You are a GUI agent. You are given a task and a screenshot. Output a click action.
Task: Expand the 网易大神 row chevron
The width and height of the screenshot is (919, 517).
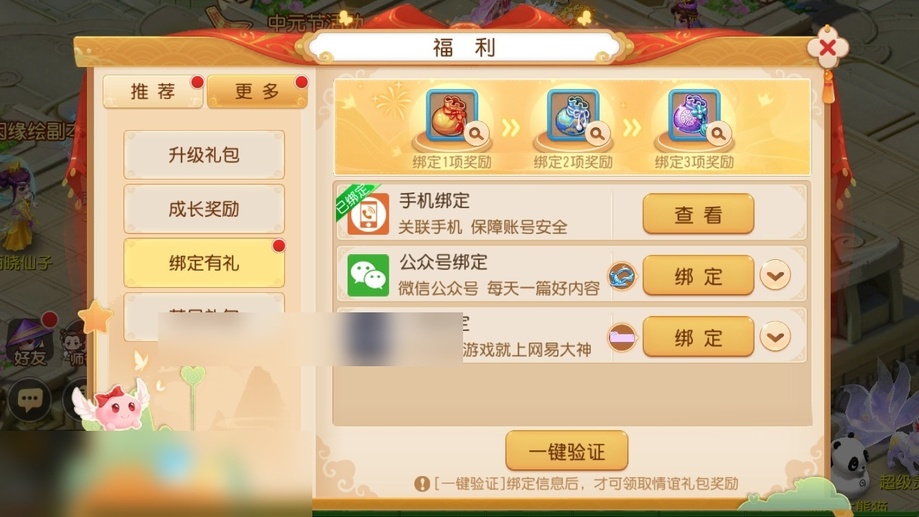click(775, 337)
